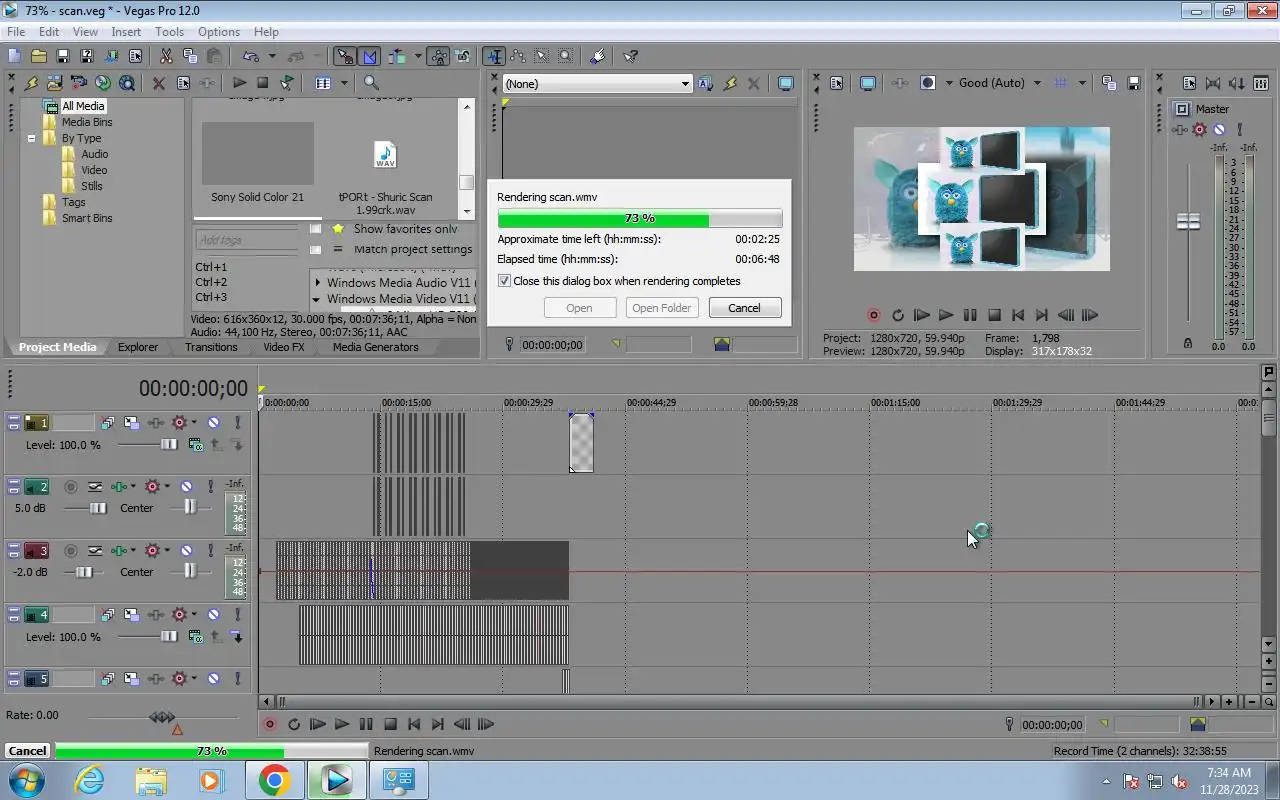Click the Extract Audio from CD icon

tap(102, 83)
